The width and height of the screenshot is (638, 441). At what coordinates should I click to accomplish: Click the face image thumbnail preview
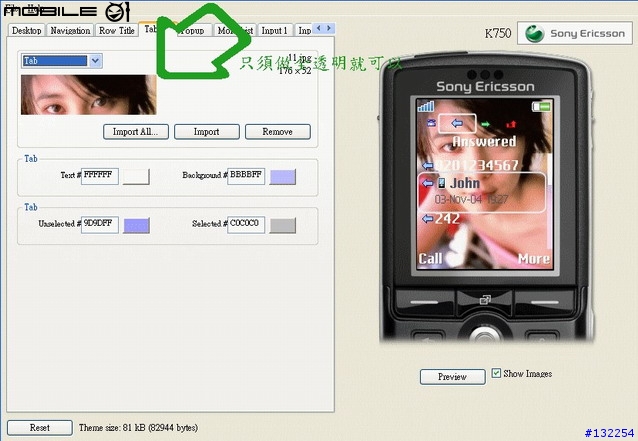89,94
